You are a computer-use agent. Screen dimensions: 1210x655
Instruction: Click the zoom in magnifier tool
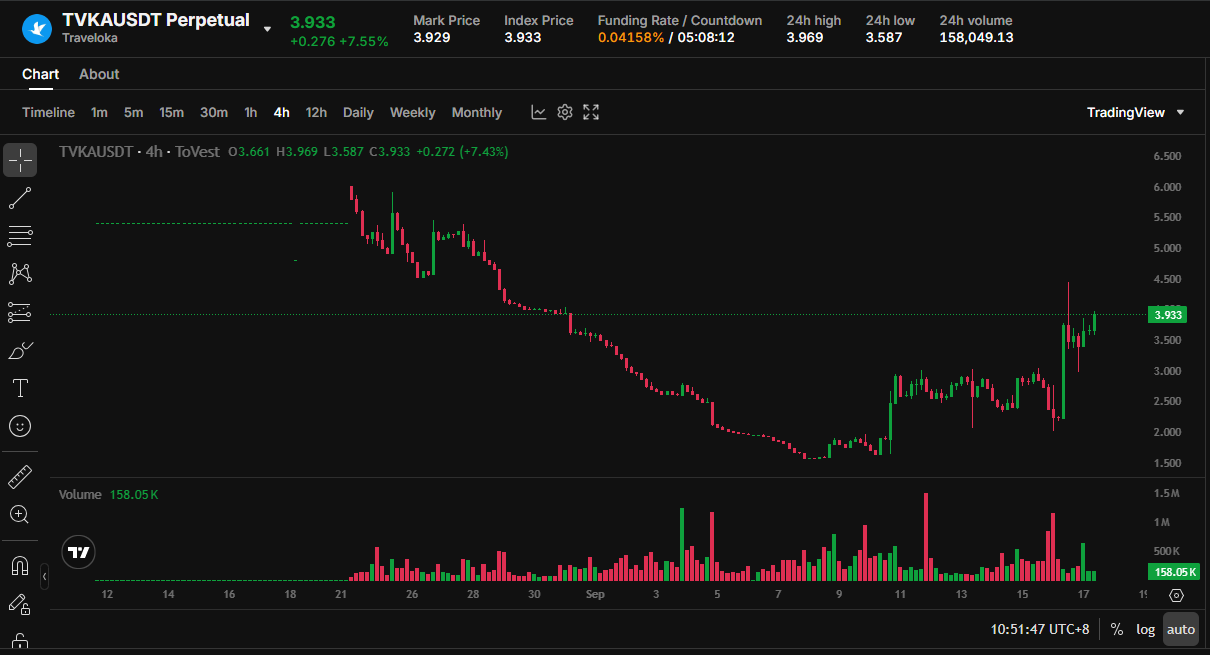pyautogui.click(x=20, y=515)
